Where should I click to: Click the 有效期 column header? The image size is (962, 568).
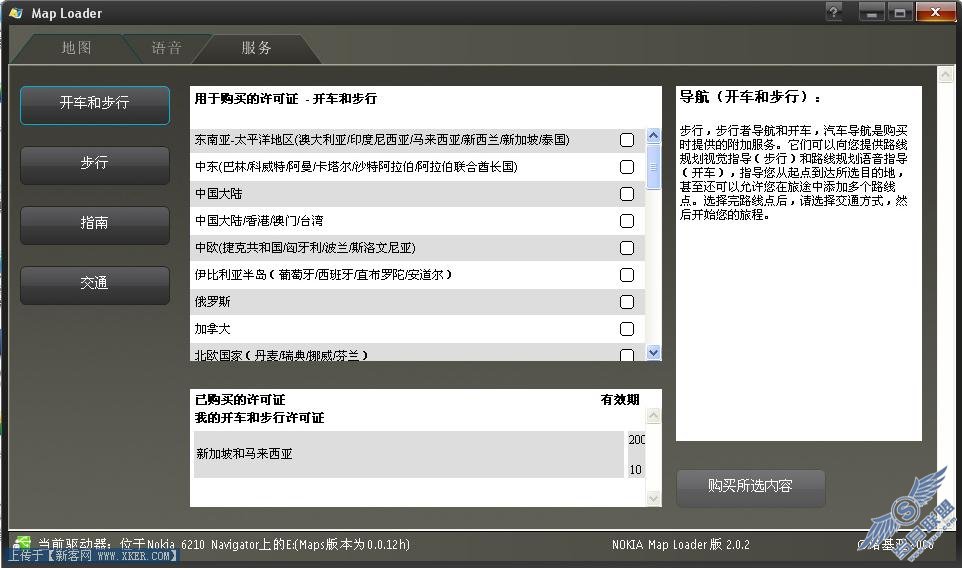620,400
